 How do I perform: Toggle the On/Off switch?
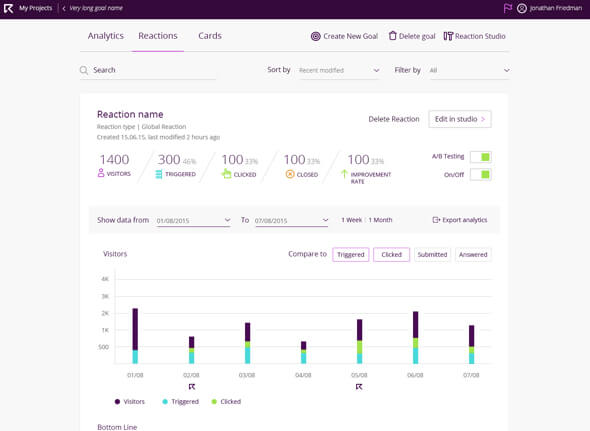coord(481,174)
